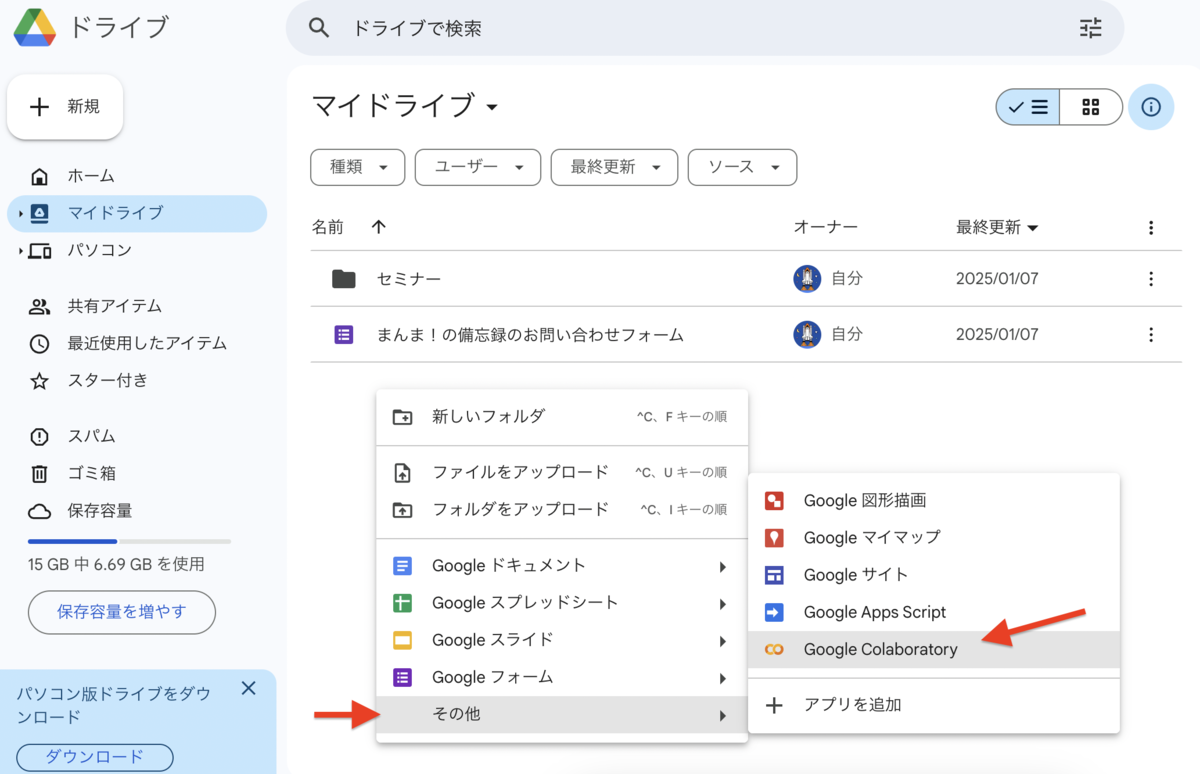
Task: Open その他 menu entry
Action: pyautogui.click(x=562, y=715)
